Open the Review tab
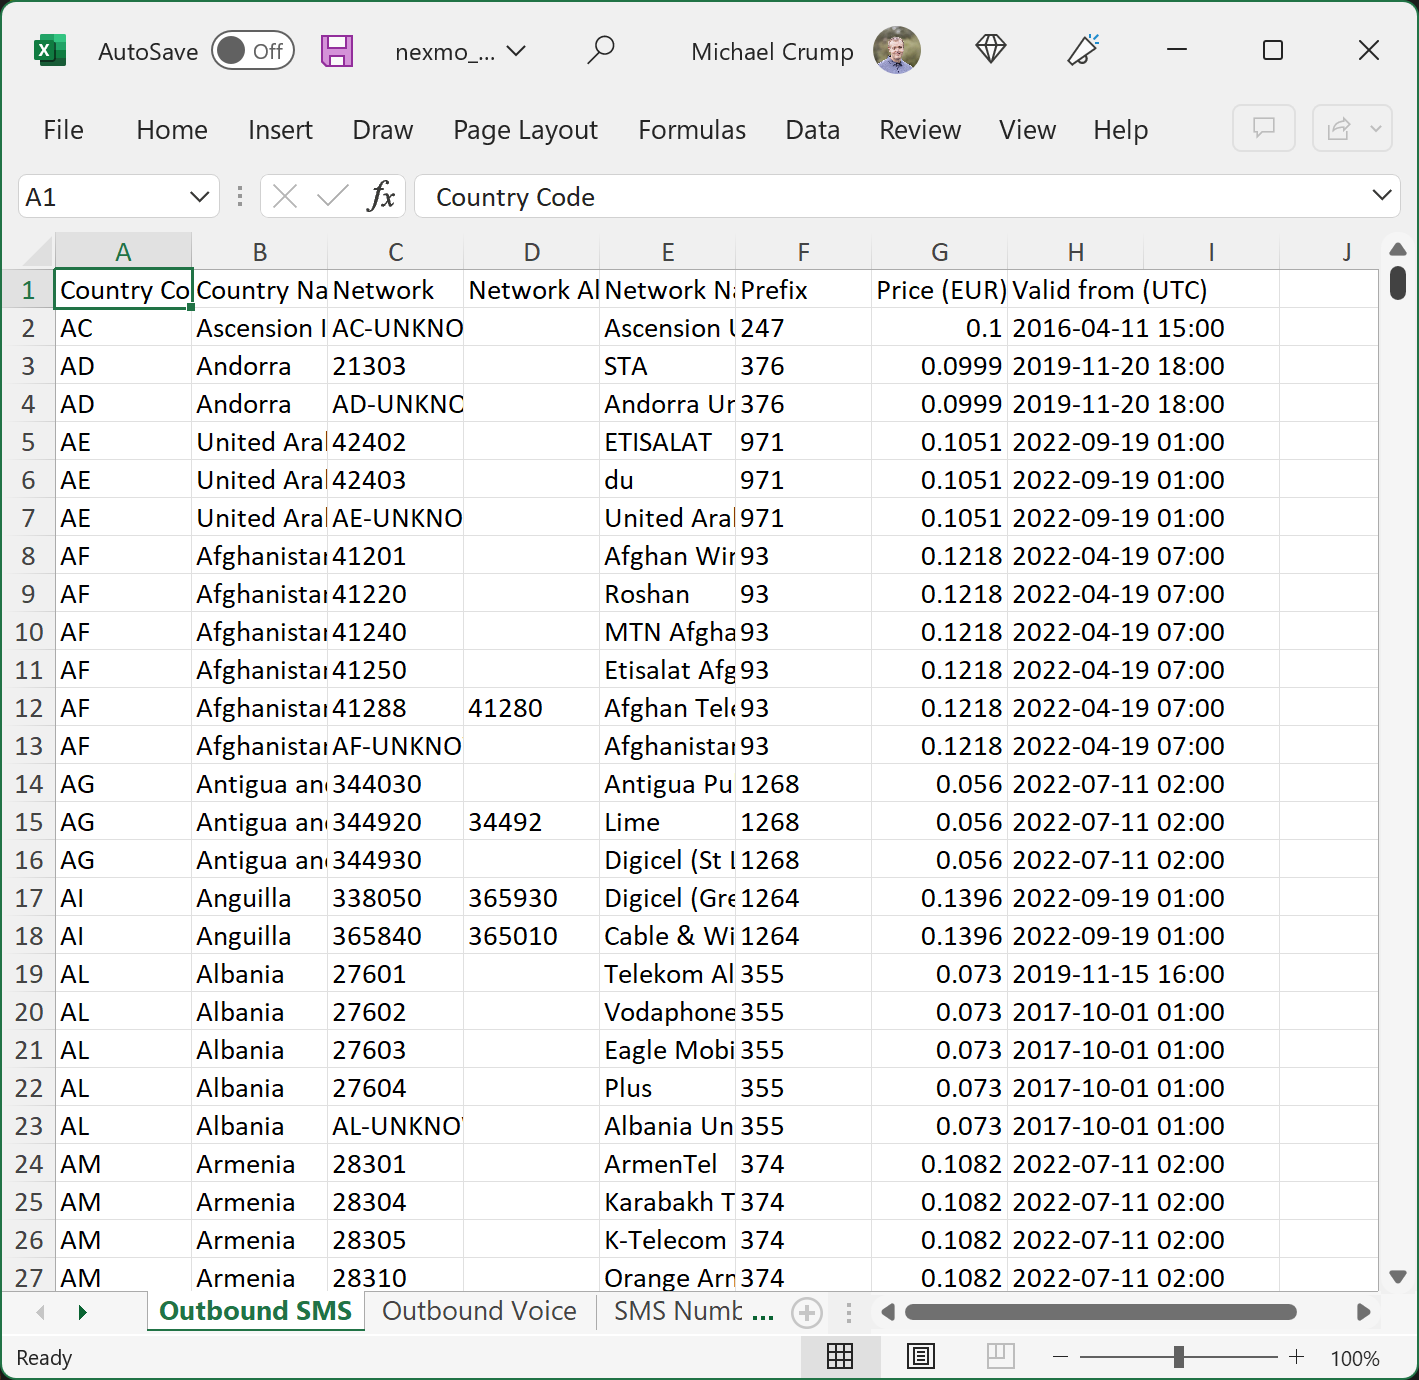Viewport: 1419px width, 1380px height. point(920,130)
